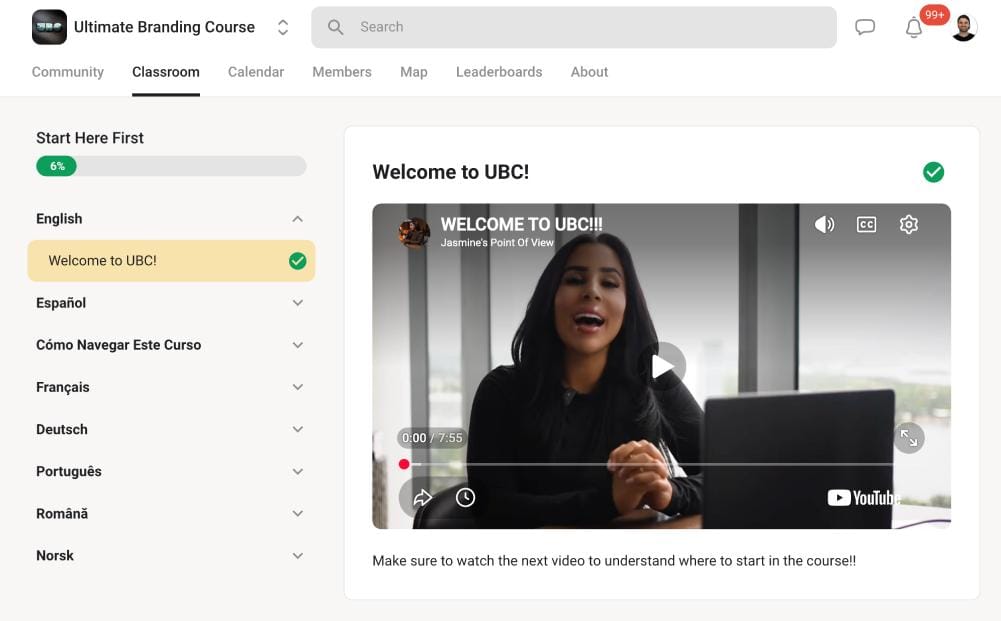The height and width of the screenshot is (621, 1001).
Task: Click the 6% course progress bar
Action: (x=171, y=166)
